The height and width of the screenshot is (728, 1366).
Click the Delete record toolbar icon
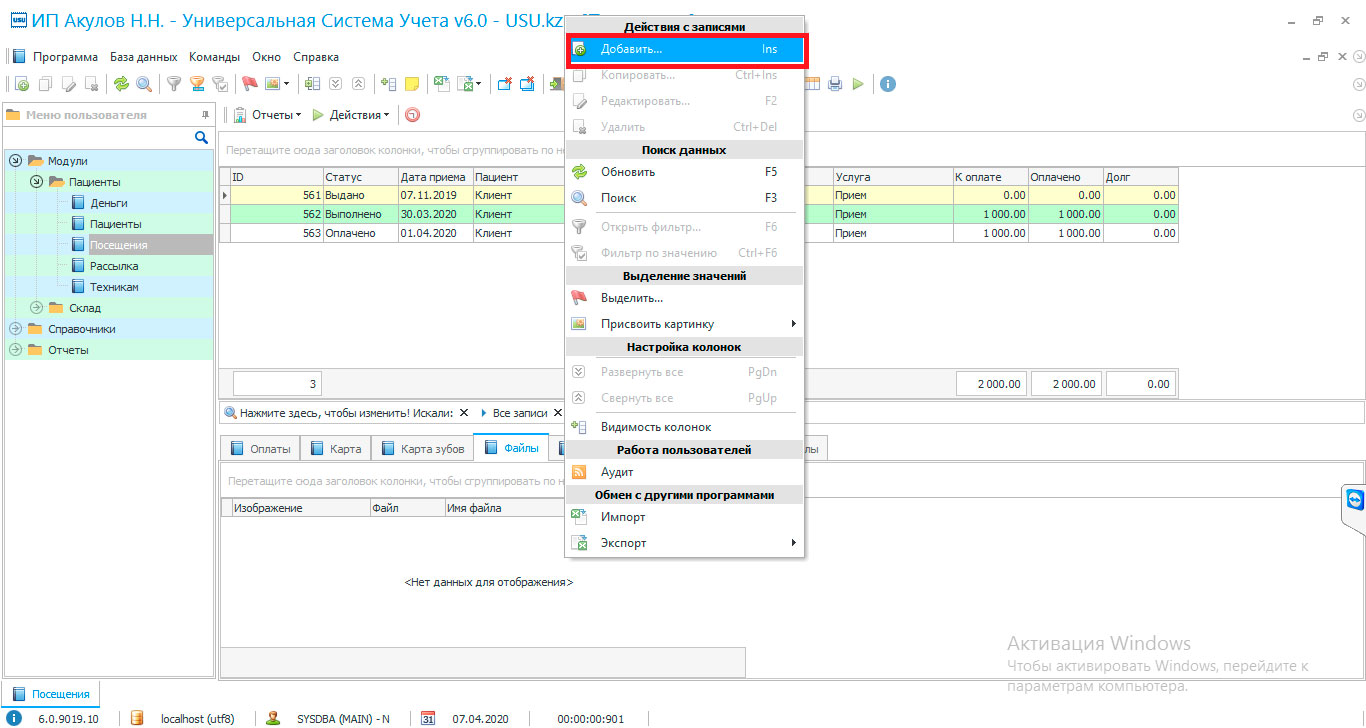(92, 84)
